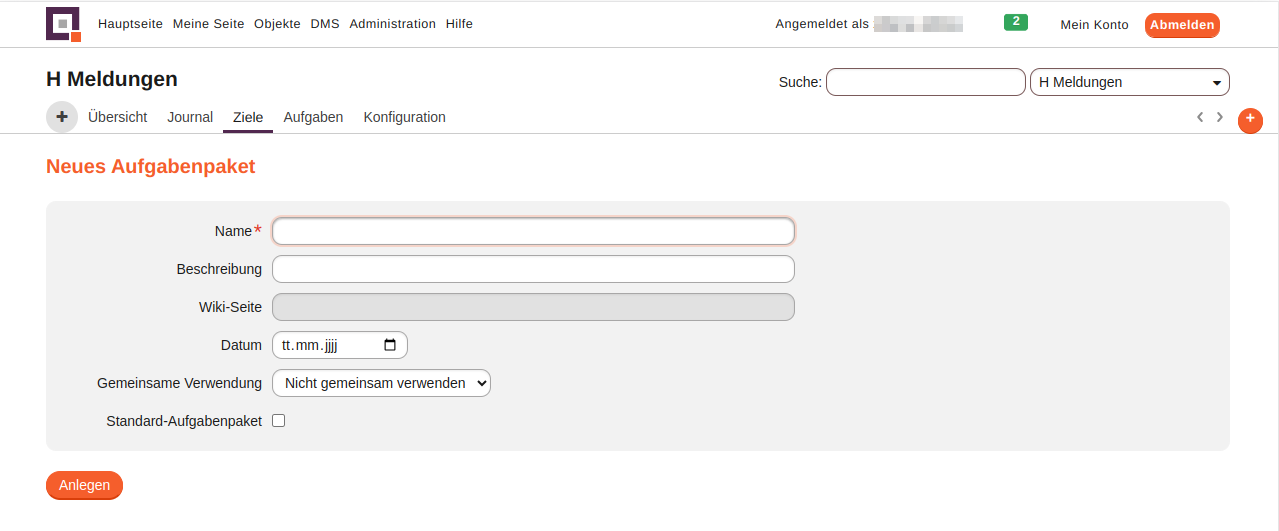Click the green notification badge showing 2
1279x531 pixels.
(1015, 22)
